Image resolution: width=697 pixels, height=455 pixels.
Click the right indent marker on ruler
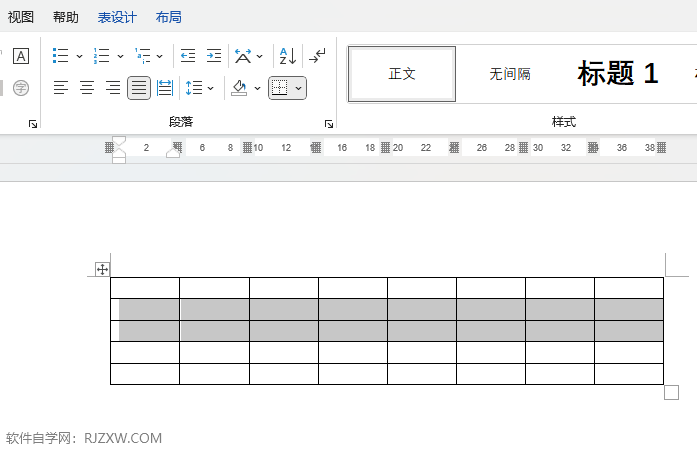coord(173,152)
